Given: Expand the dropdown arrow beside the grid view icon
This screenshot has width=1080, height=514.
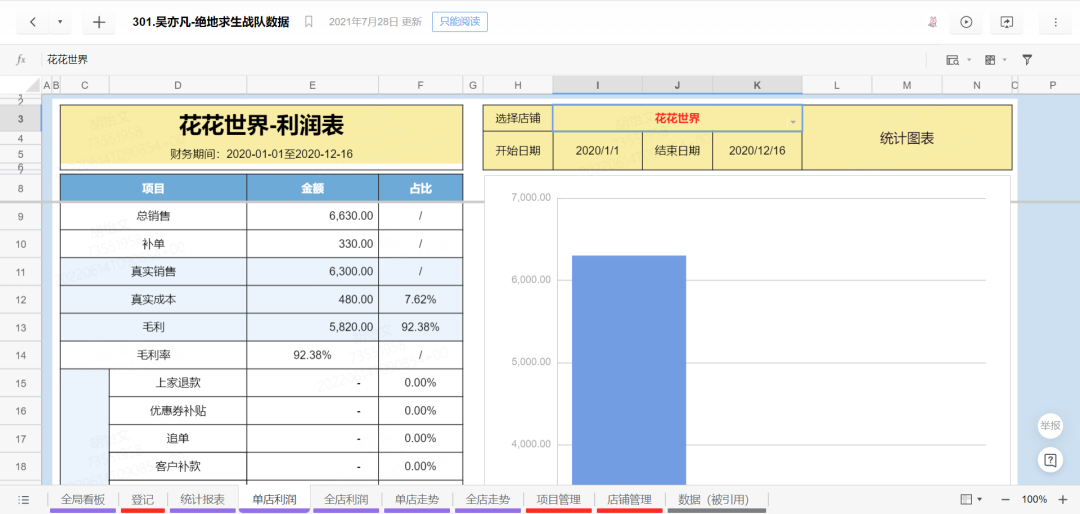Looking at the screenshot, I should point(1005,60).
